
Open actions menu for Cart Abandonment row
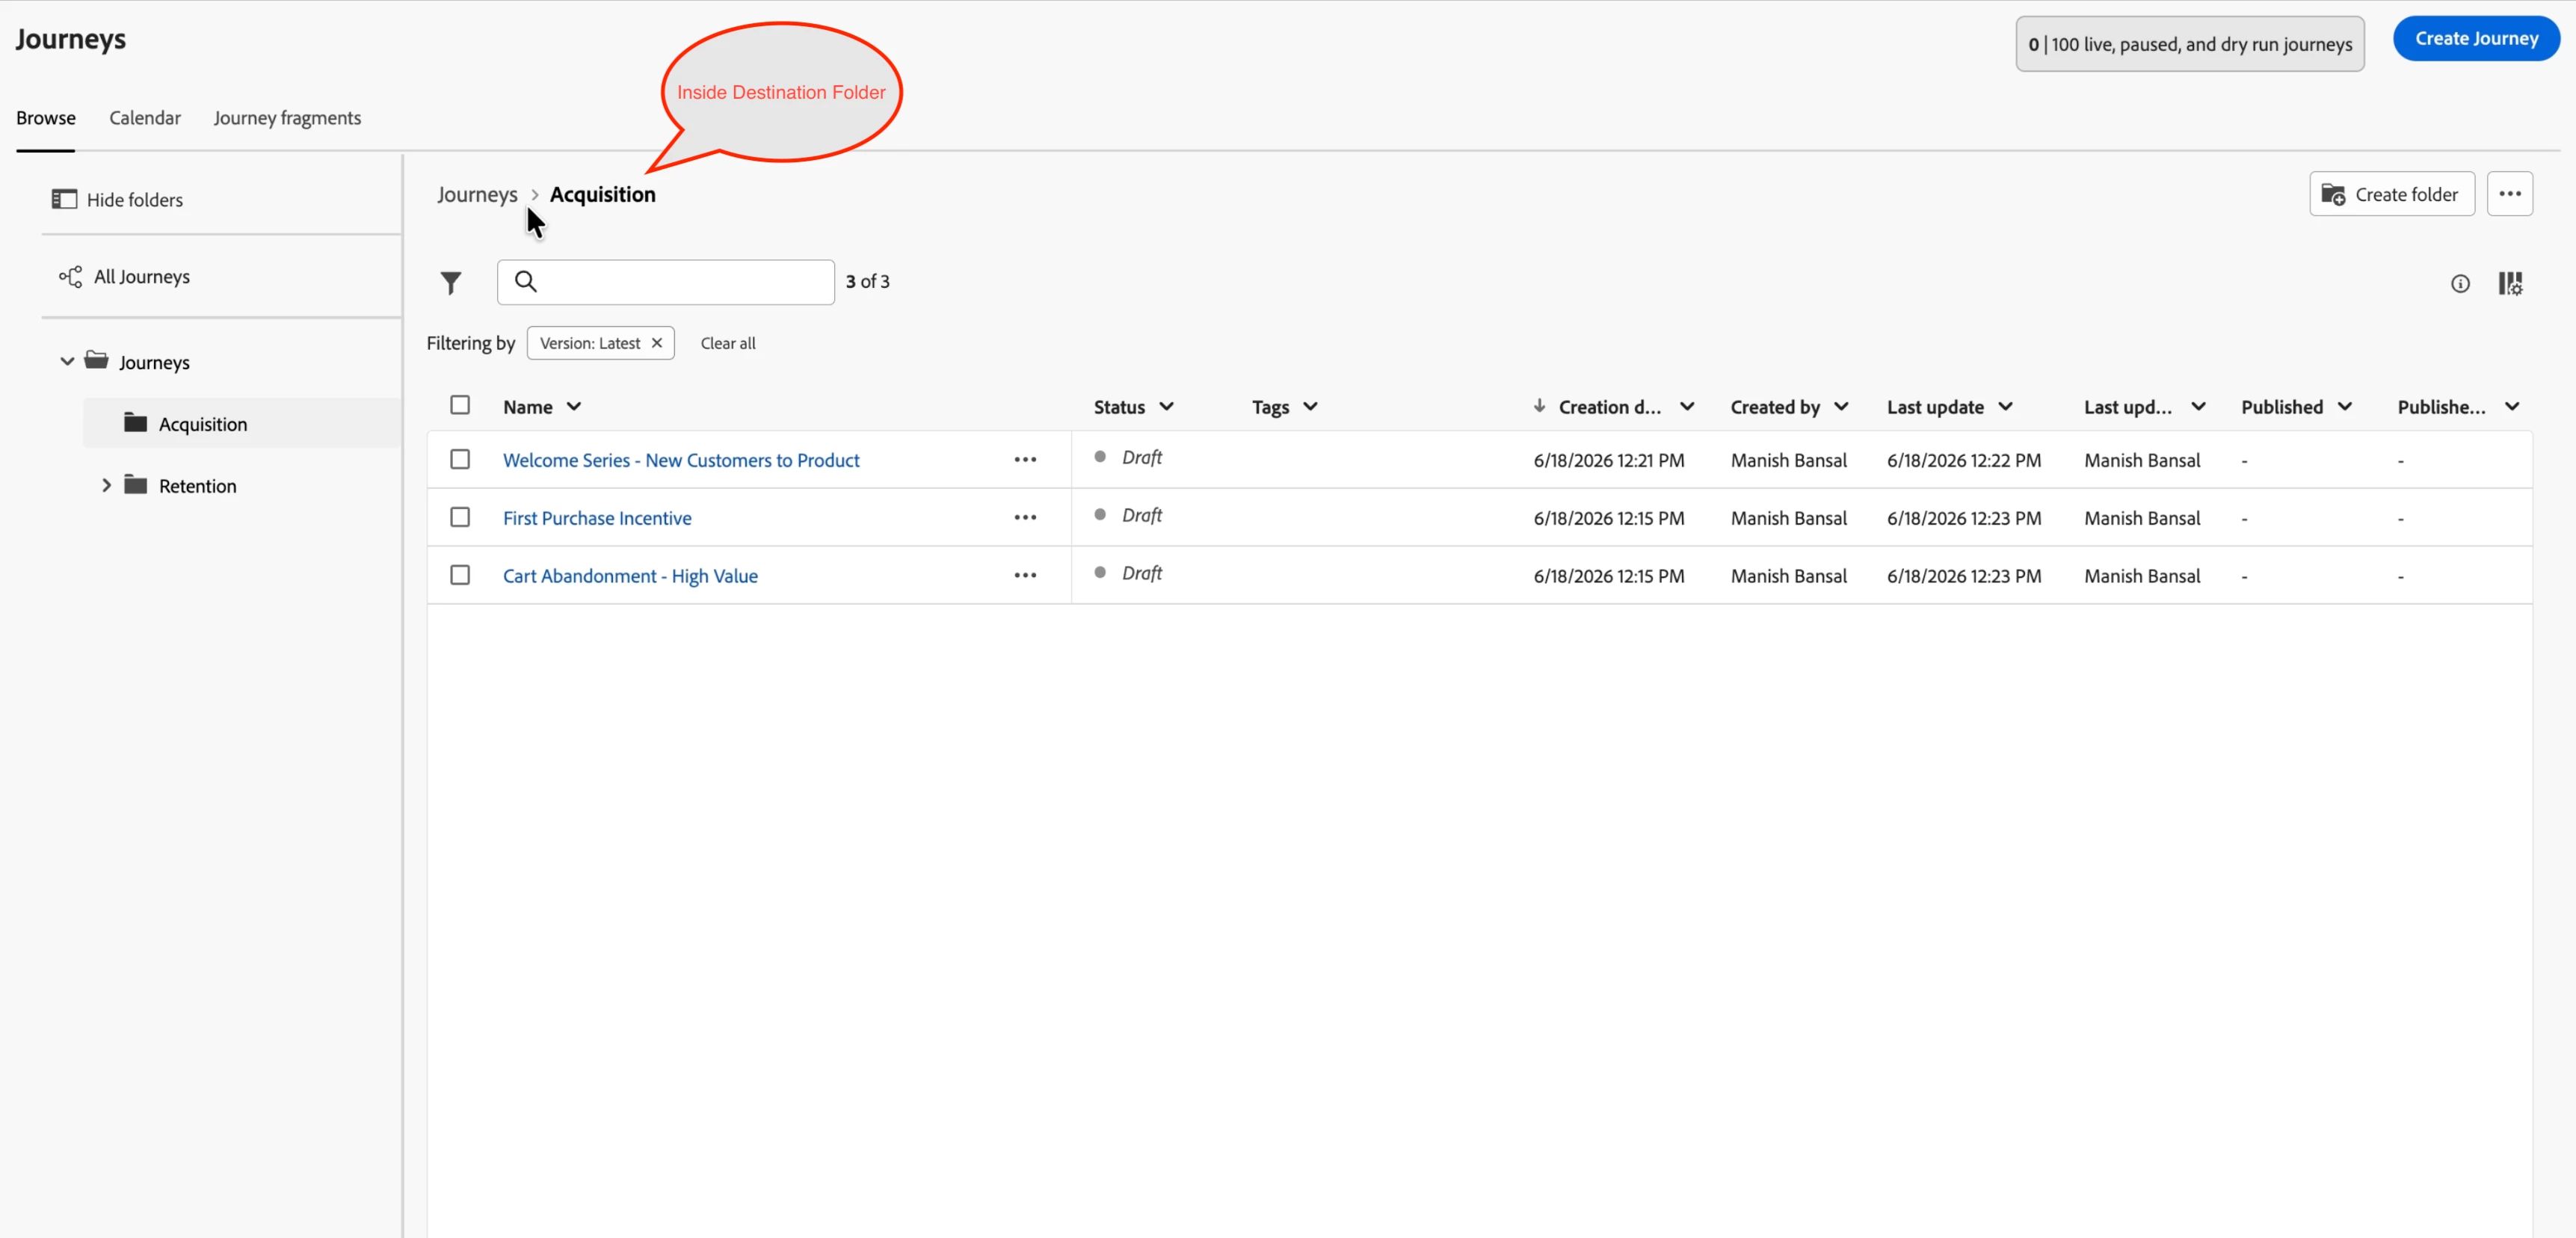pos(1025,575)
